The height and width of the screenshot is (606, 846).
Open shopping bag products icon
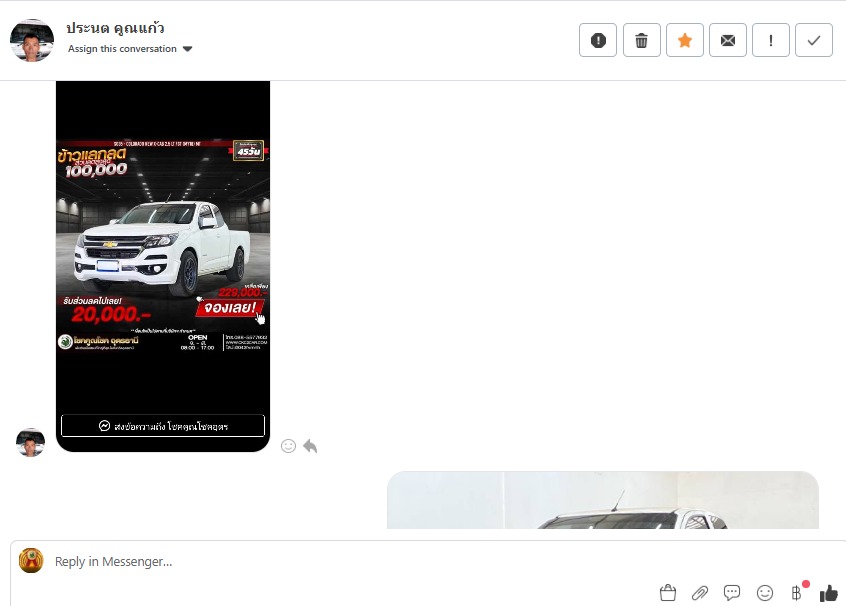pos(667,593)
